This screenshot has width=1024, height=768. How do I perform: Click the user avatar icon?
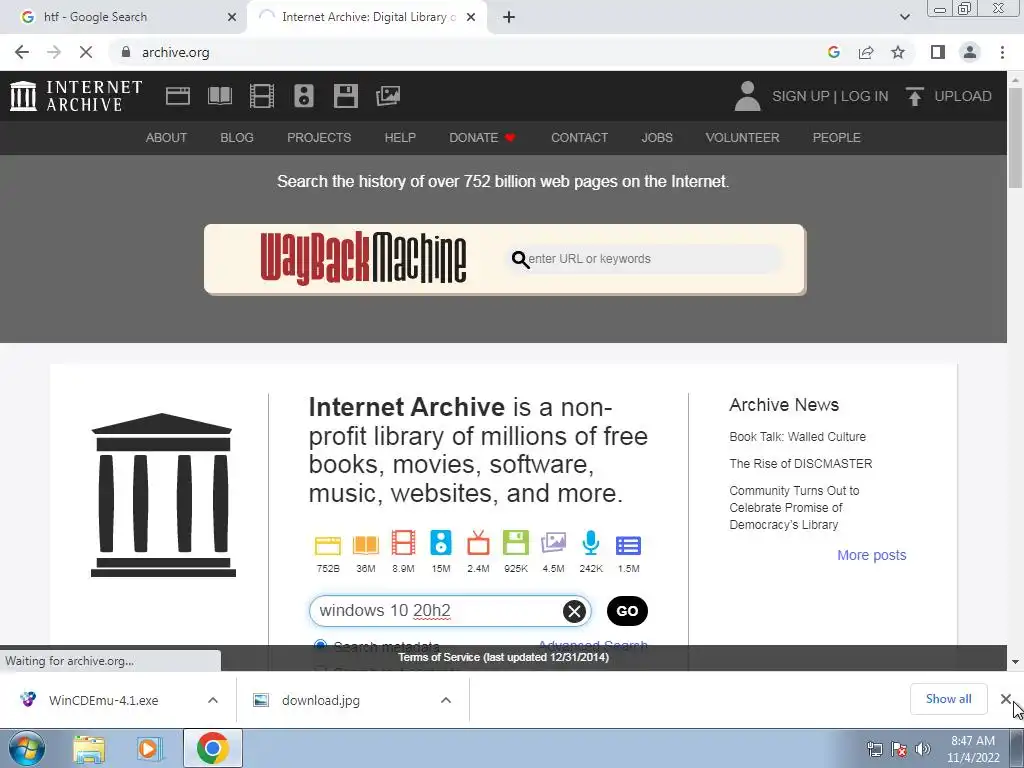tap(748, 96)
